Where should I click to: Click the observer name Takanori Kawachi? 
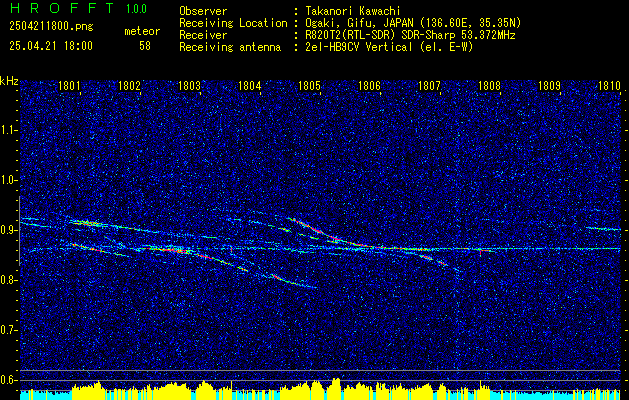353,11
